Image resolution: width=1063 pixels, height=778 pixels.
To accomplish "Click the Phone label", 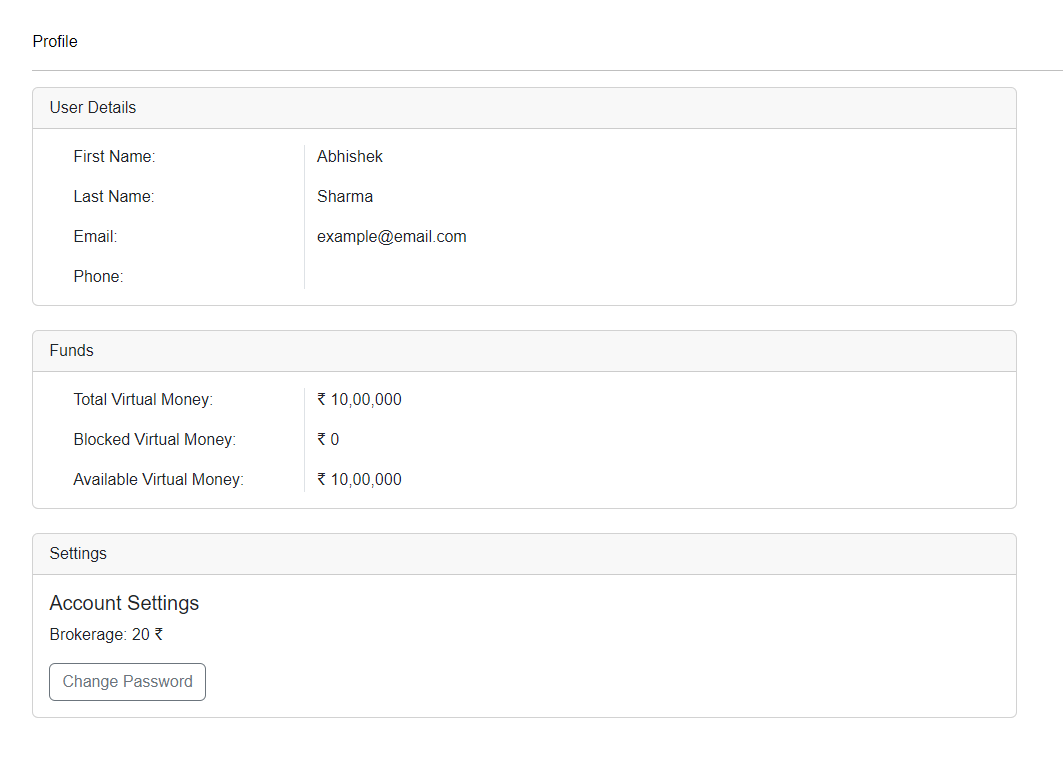I will pyautogui.click(x=98, y=277).
